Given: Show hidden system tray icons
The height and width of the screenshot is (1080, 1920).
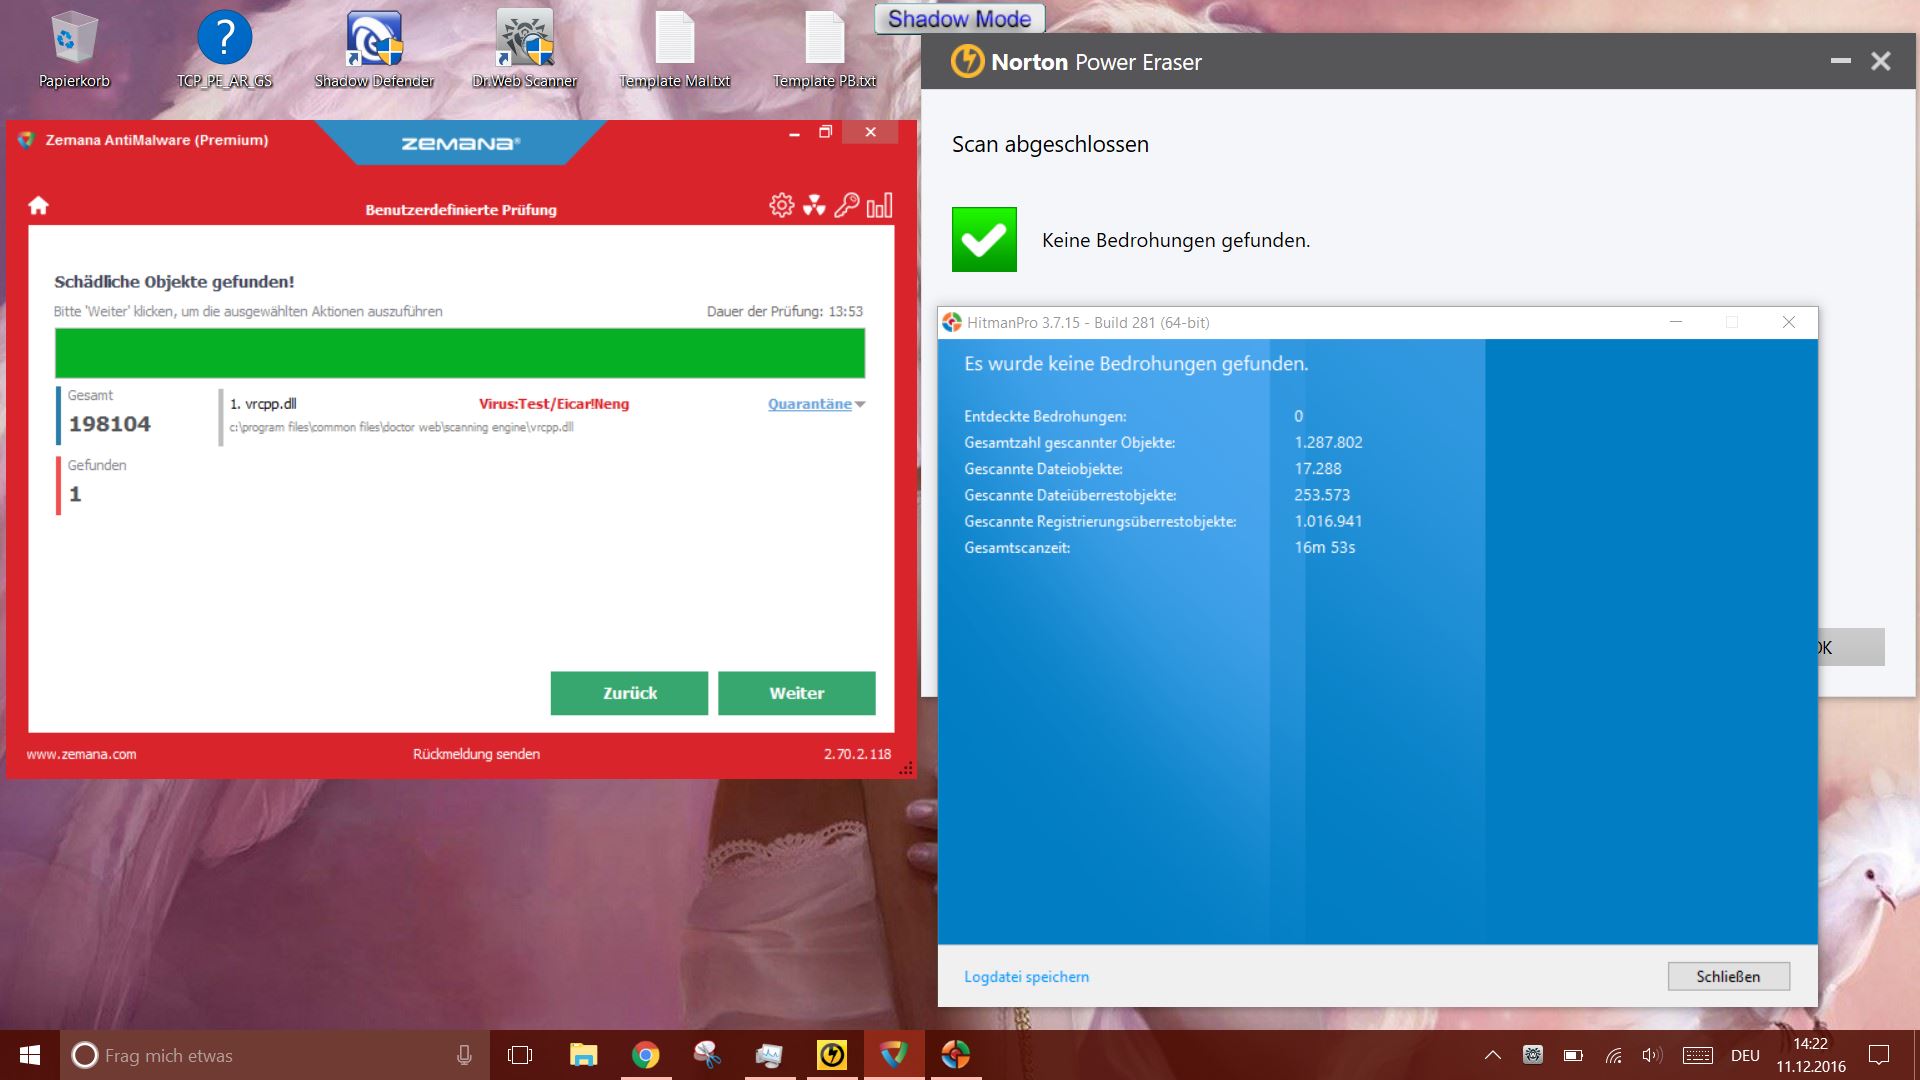Looking at the screenshot, I should click(1492, 1055).
